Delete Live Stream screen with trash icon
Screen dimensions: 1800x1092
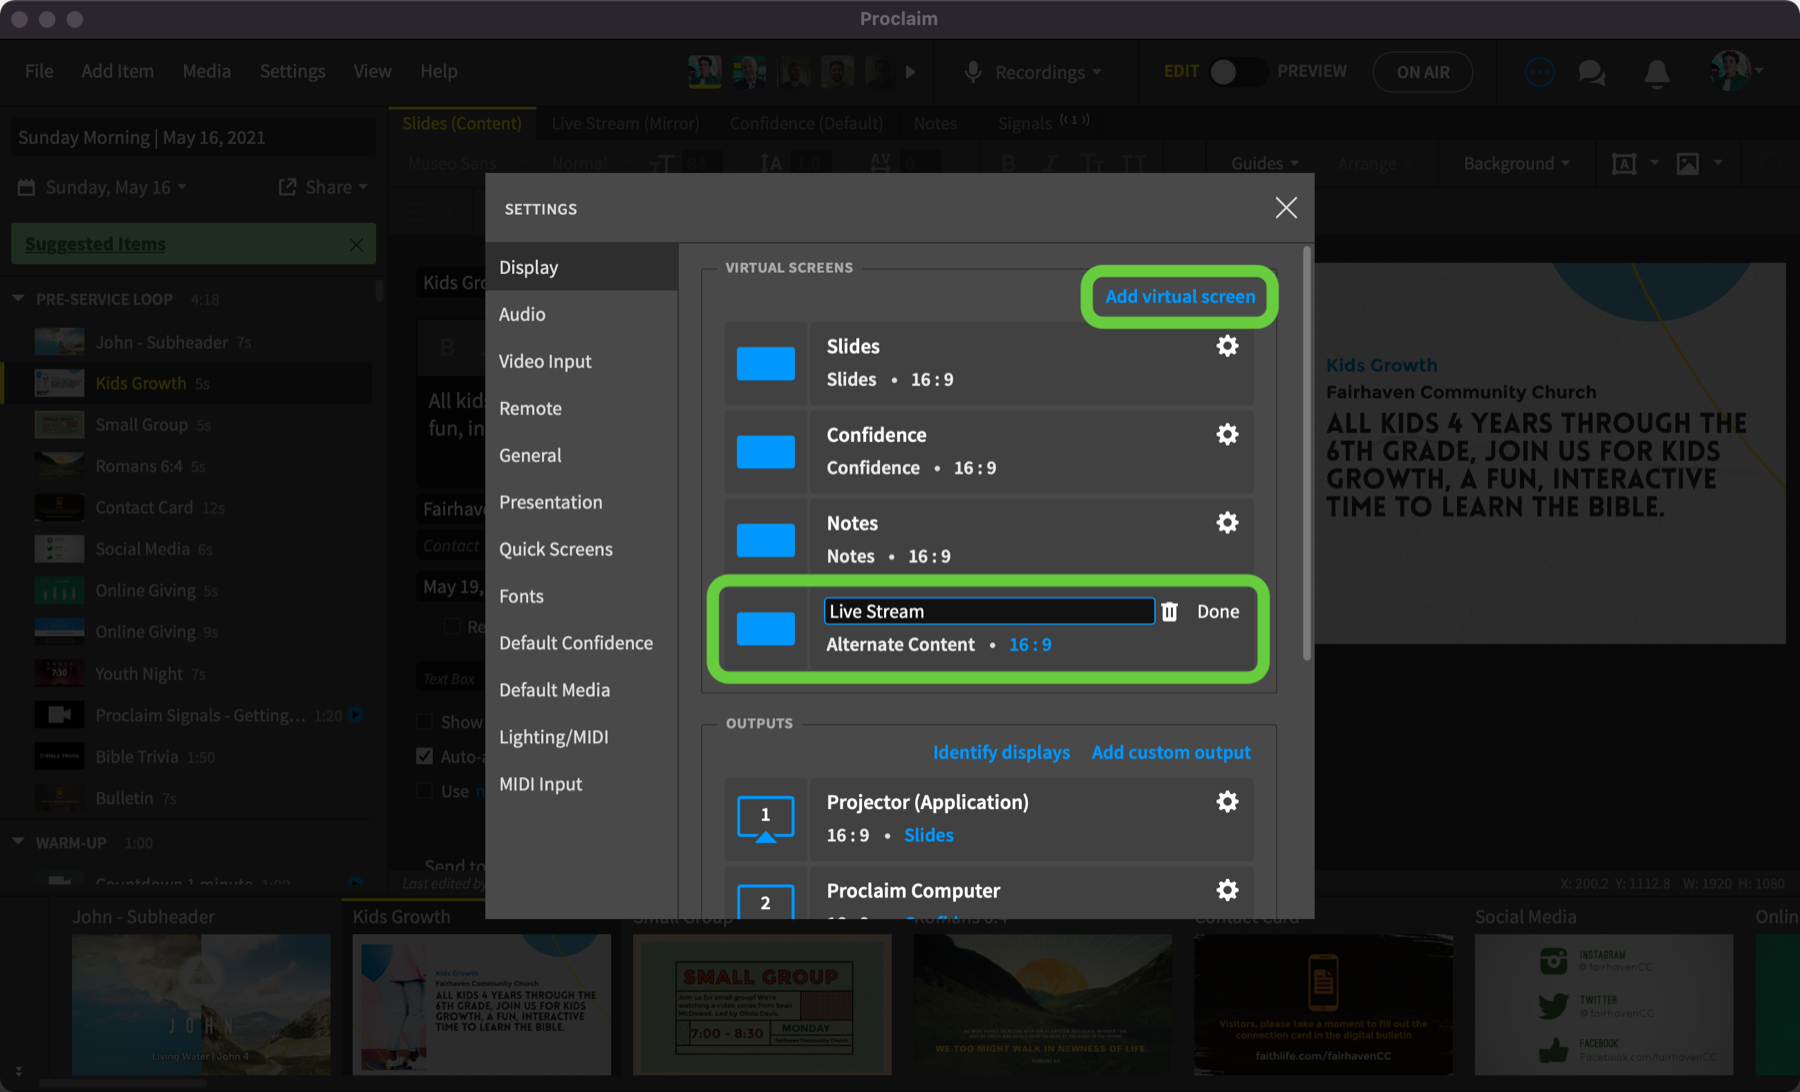(x=1169, y=612)
